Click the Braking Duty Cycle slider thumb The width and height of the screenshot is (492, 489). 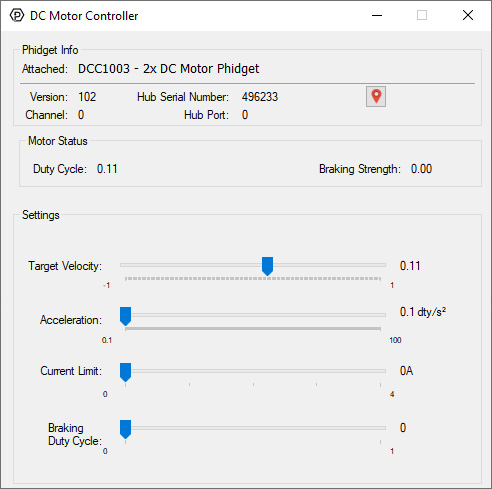click(126, 429)
